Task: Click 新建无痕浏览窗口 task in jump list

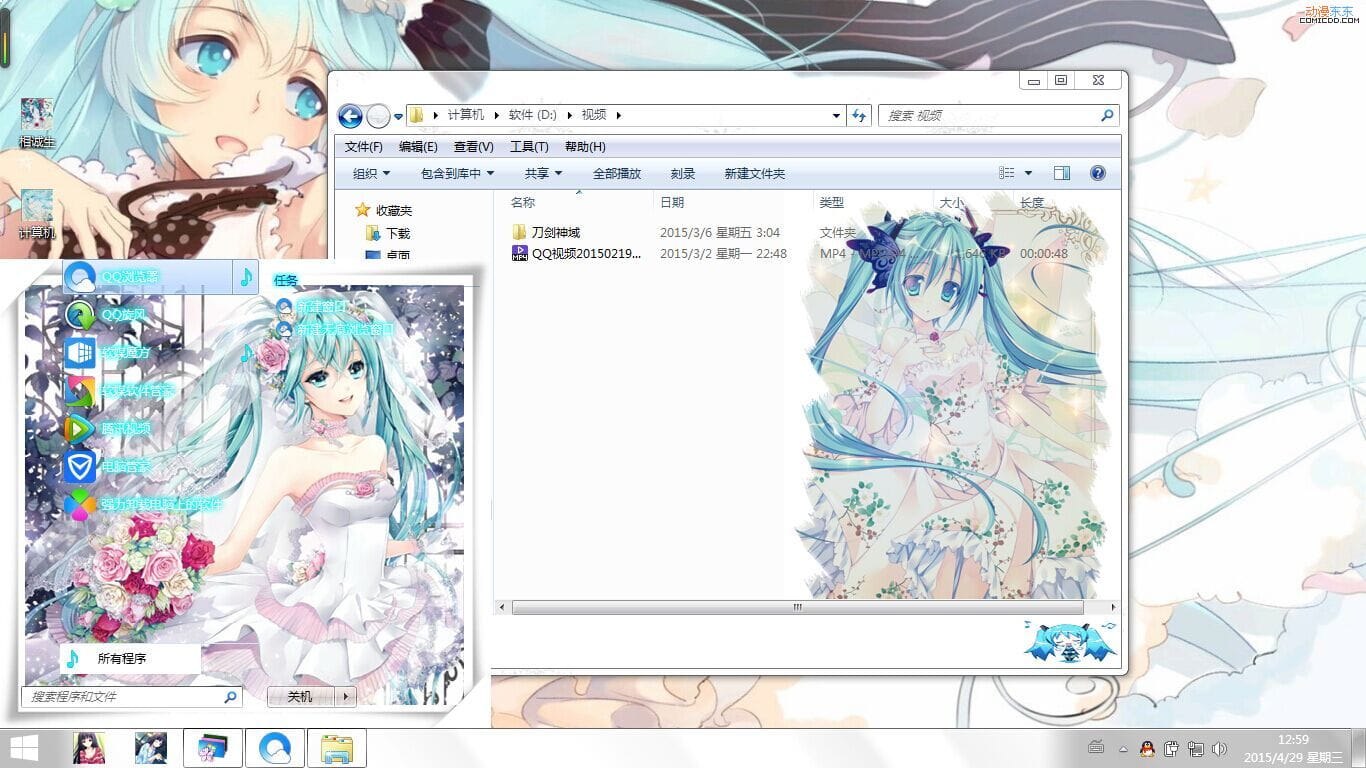Action: [x=335, y=329]
